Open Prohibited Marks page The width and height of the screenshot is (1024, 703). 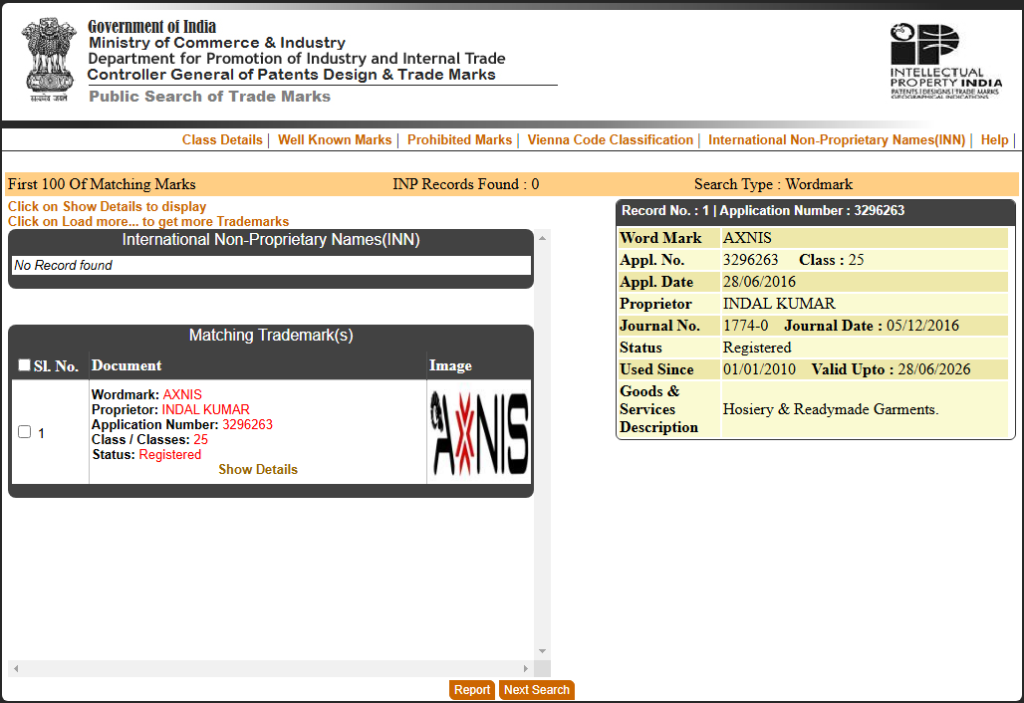(x=460, y=140)
